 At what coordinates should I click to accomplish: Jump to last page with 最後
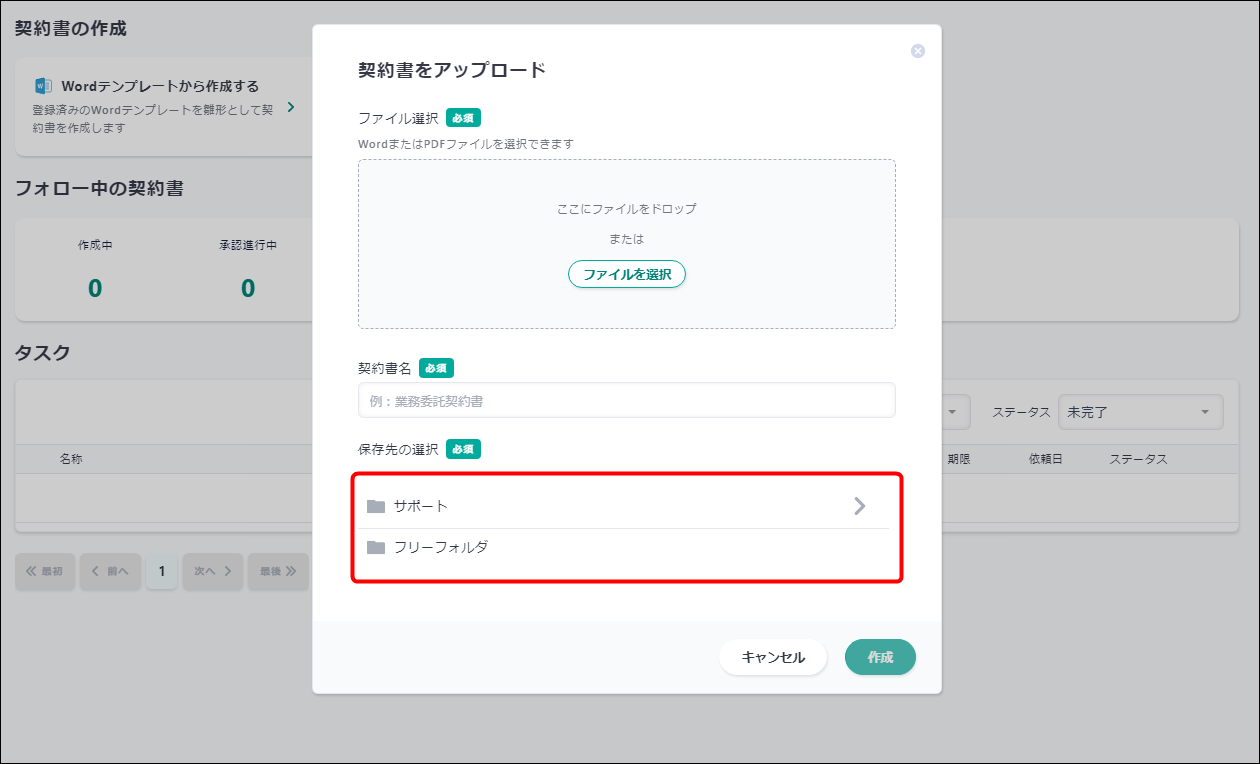point(278,571)
